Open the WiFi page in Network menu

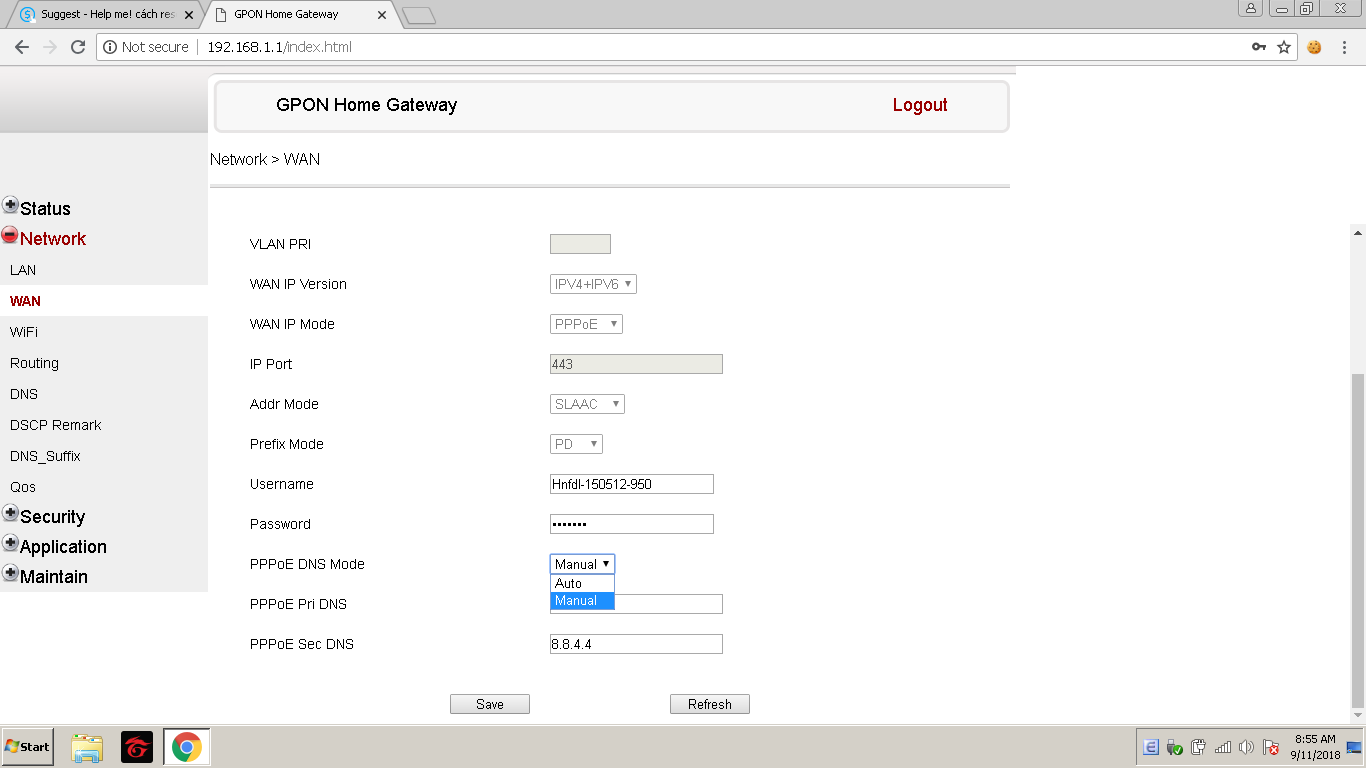(24, 332)
